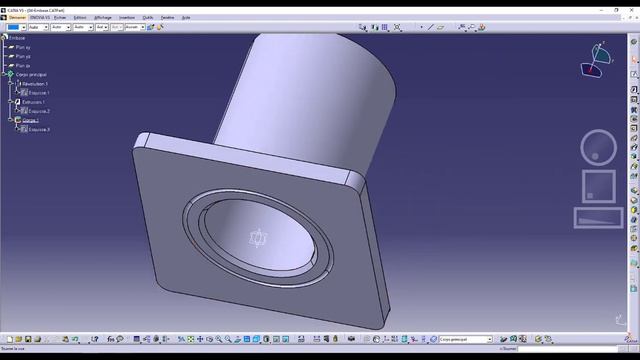Click the fx Formula icon
The width and height of the screenshot is (640, 360).
coord(111,339)
